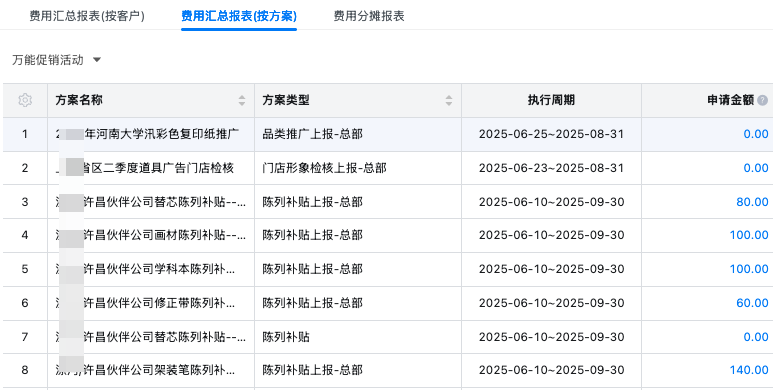Image resolution: width=773 pixels, height=390 pixels.
Task: Click the 申请金额 help question icon
Action: point(763,101)
